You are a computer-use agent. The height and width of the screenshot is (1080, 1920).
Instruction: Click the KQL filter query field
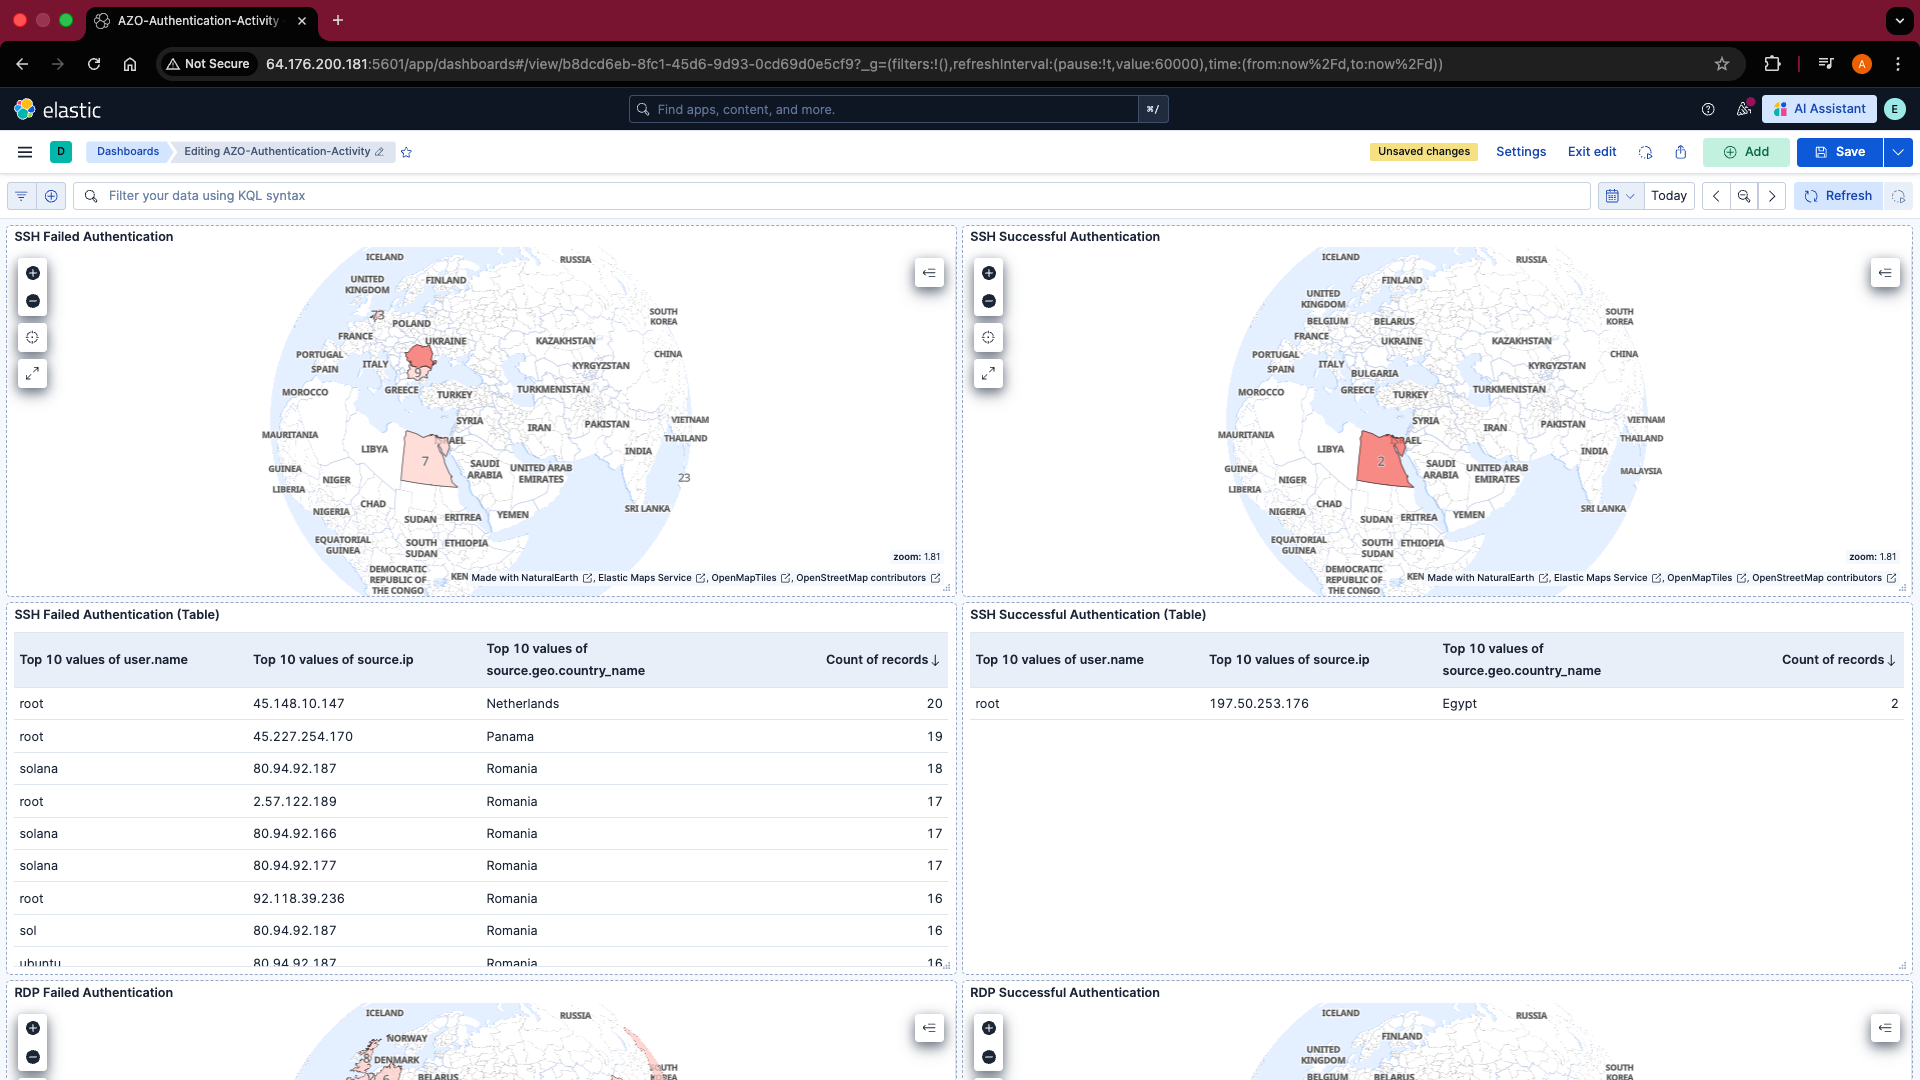(833, 196)
